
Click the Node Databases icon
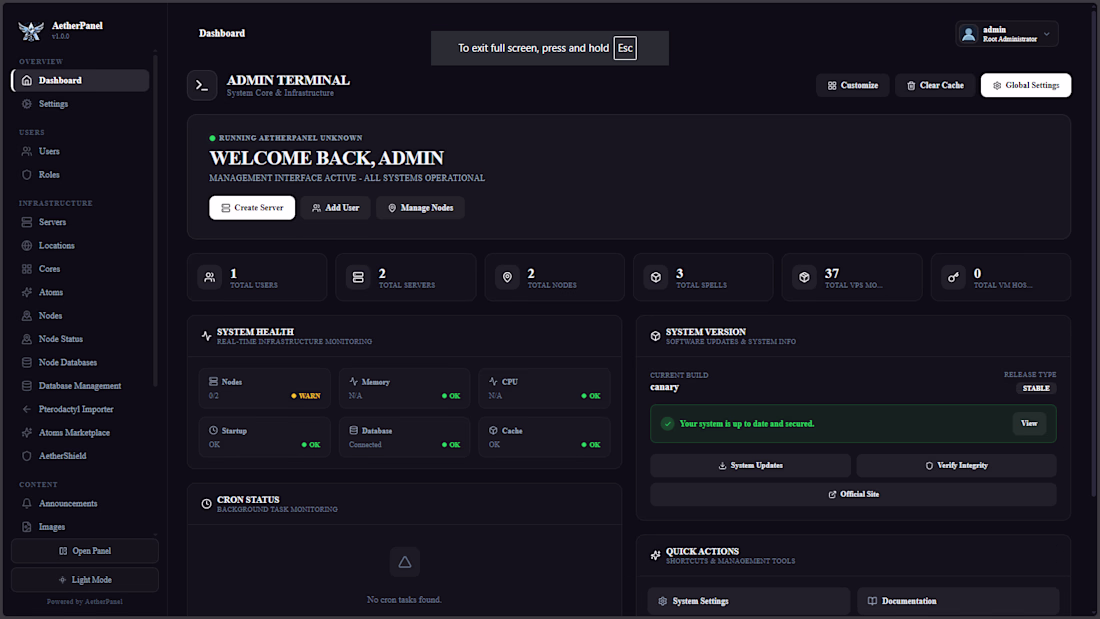click(x=27, y=362)
